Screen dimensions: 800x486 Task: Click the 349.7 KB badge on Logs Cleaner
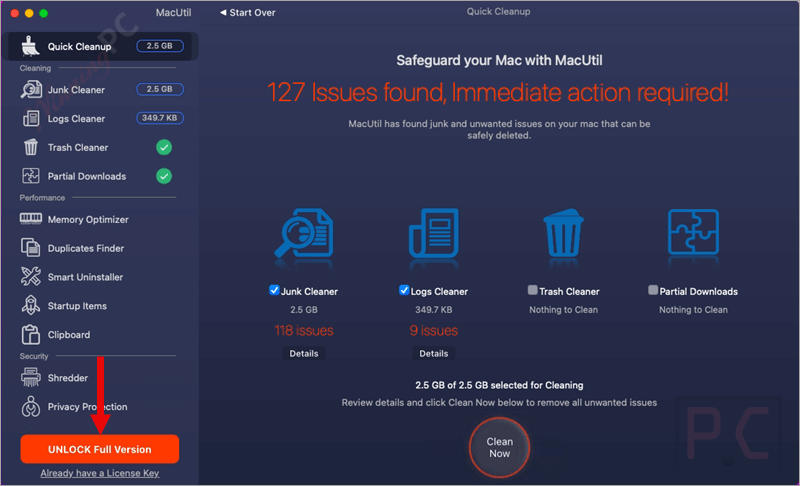tap(160, 118)
